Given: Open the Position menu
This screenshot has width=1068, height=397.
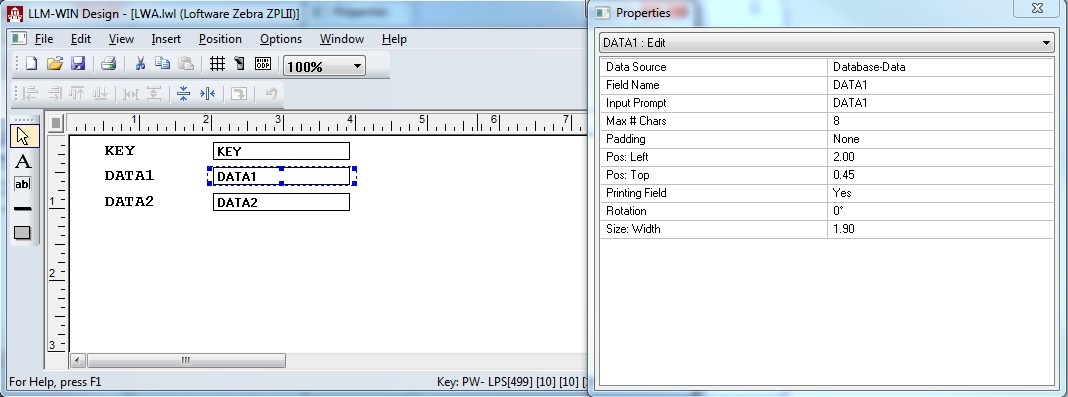Looking at the screenshot, I should 220,39.
